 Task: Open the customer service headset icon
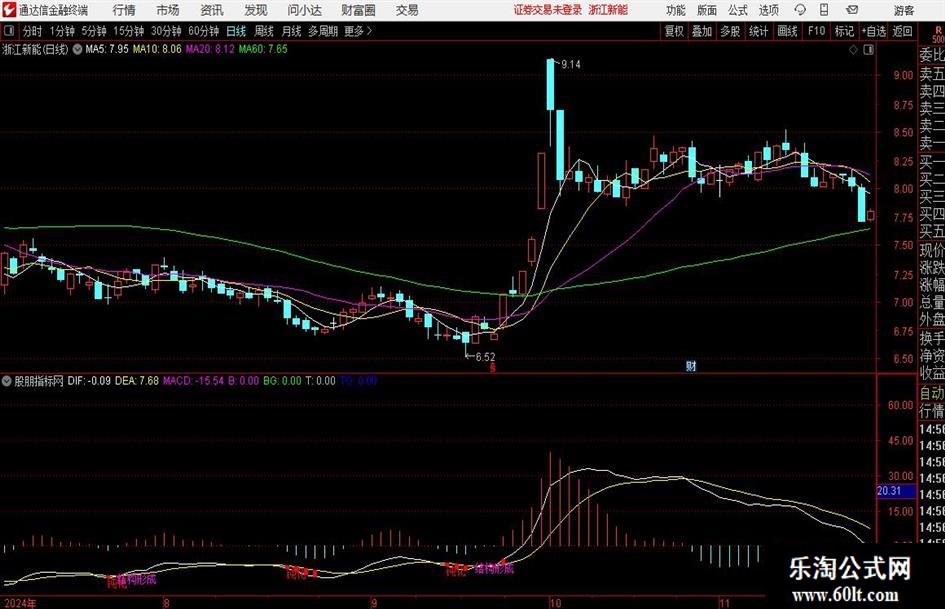800,10
